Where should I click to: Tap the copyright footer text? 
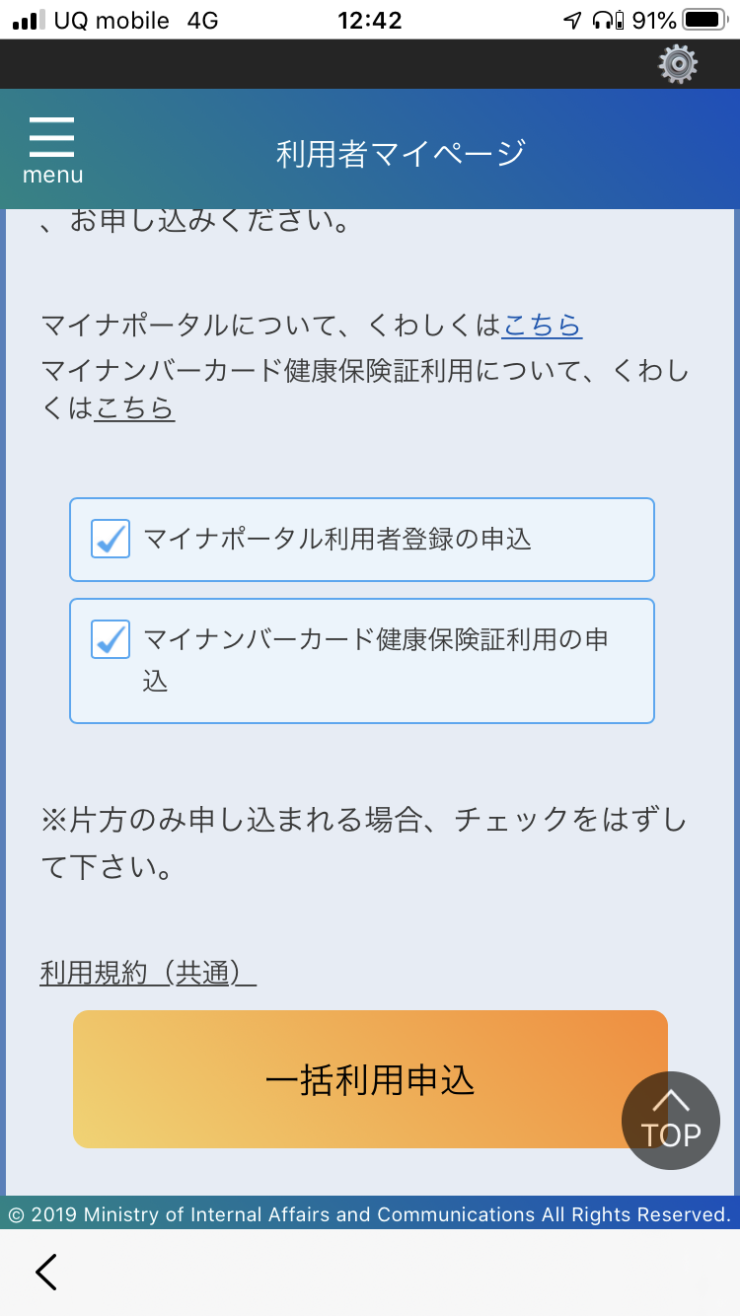[370, 1214]
